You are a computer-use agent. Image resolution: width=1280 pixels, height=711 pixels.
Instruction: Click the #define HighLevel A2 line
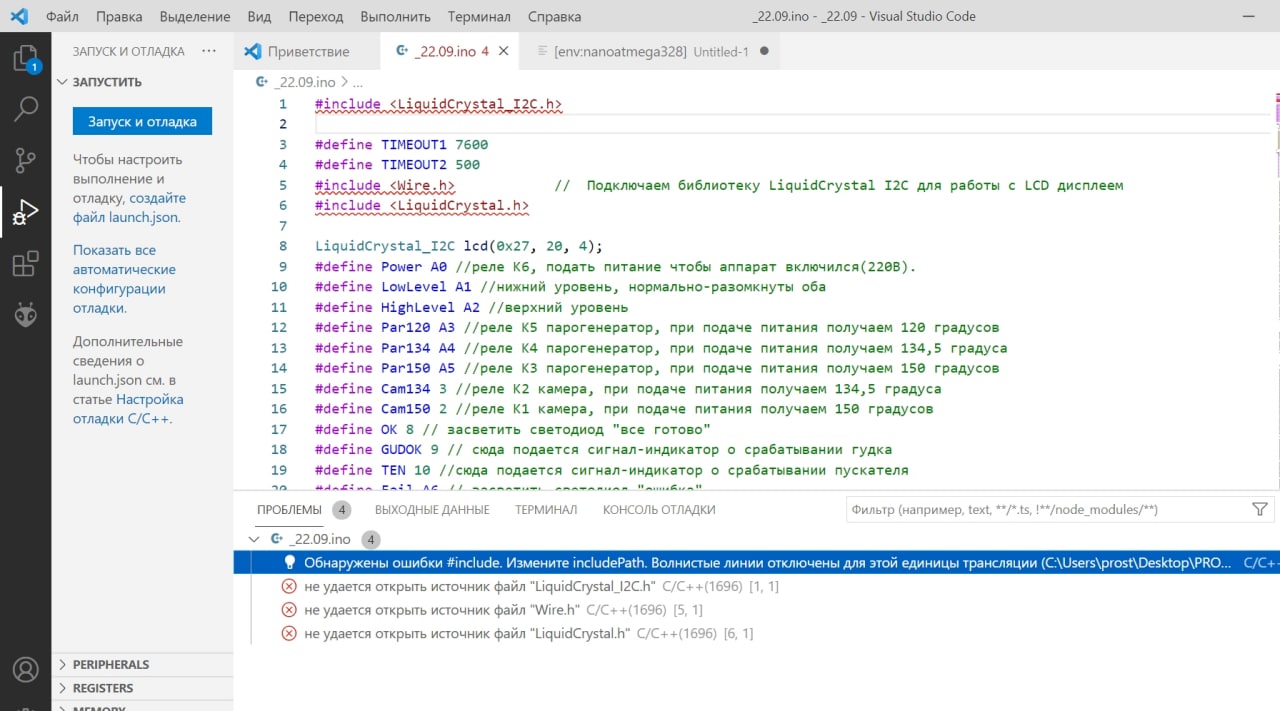click(471, 307)
